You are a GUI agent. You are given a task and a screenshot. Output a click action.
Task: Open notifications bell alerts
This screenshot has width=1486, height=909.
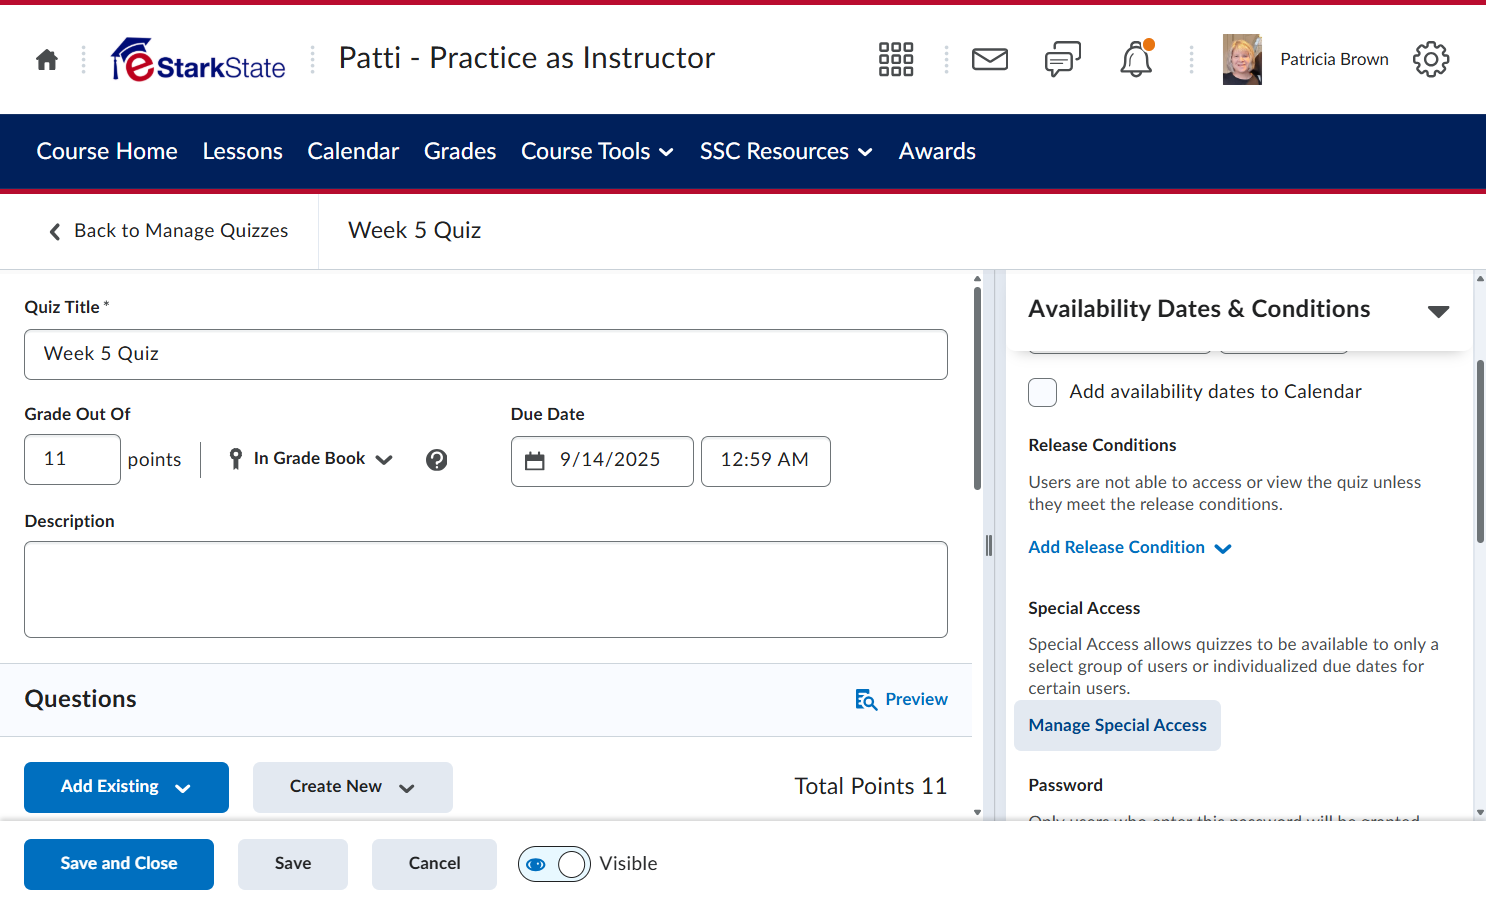point(1136,59)
